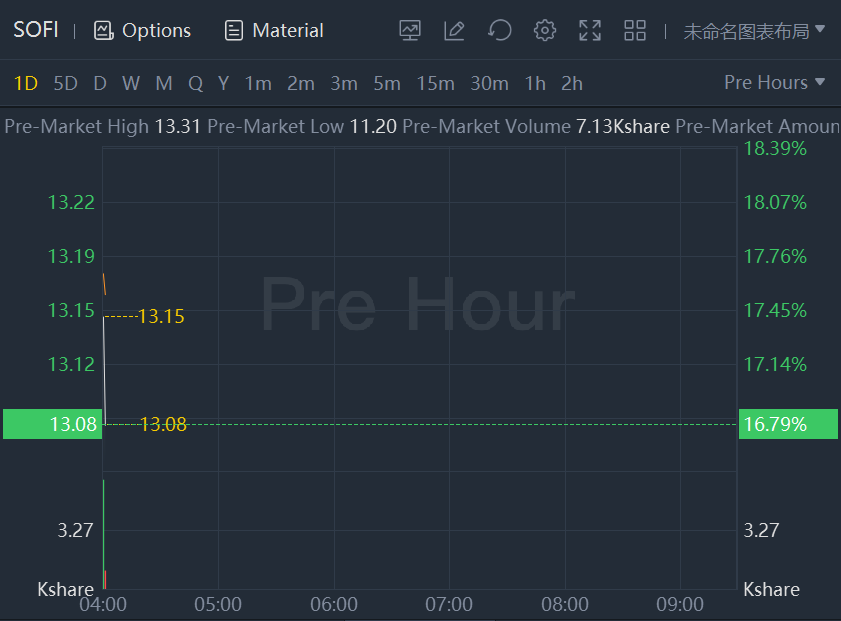Viewport: 841px width, 621px height.
Task: Click the Material document icon
Action: 234,31
